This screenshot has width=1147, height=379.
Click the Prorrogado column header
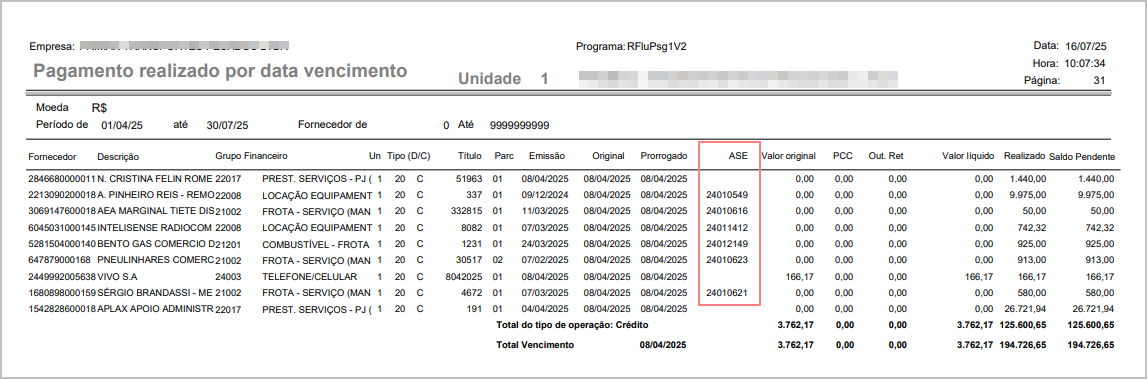coord(664,156)
